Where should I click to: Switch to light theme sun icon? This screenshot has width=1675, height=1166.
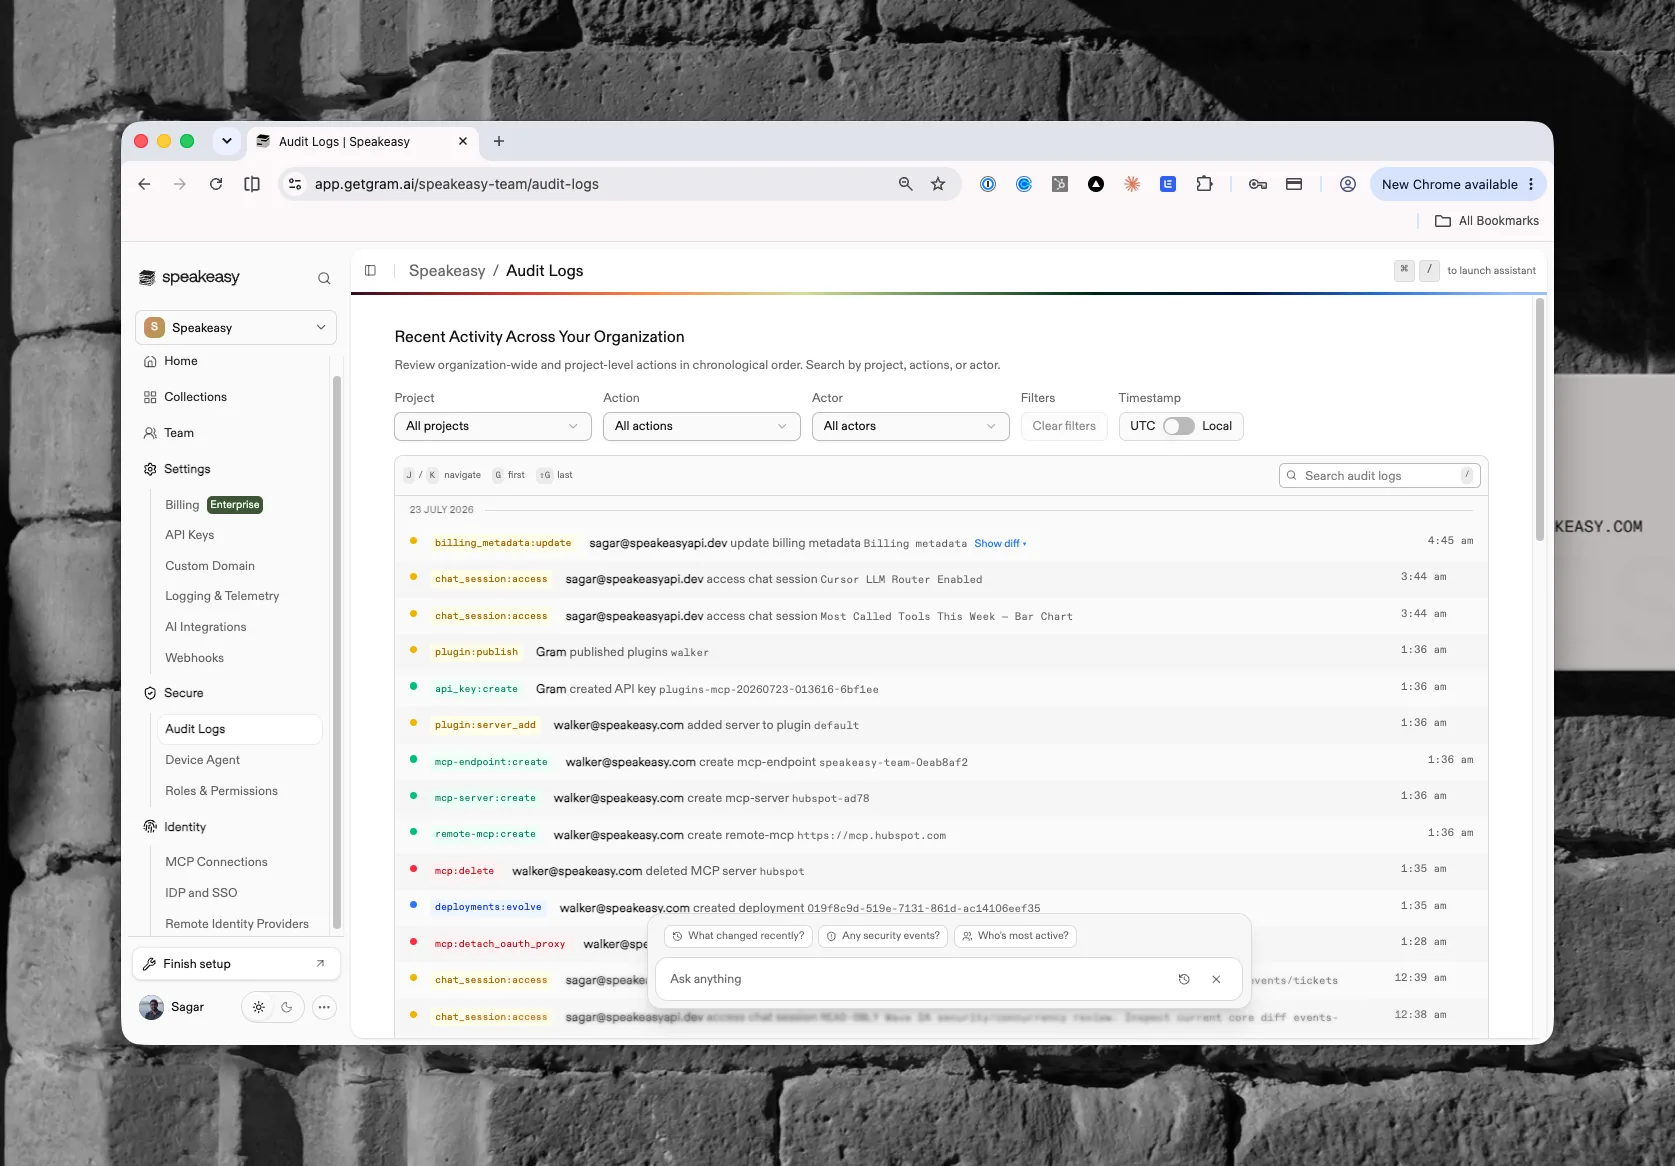[259, 1007]
